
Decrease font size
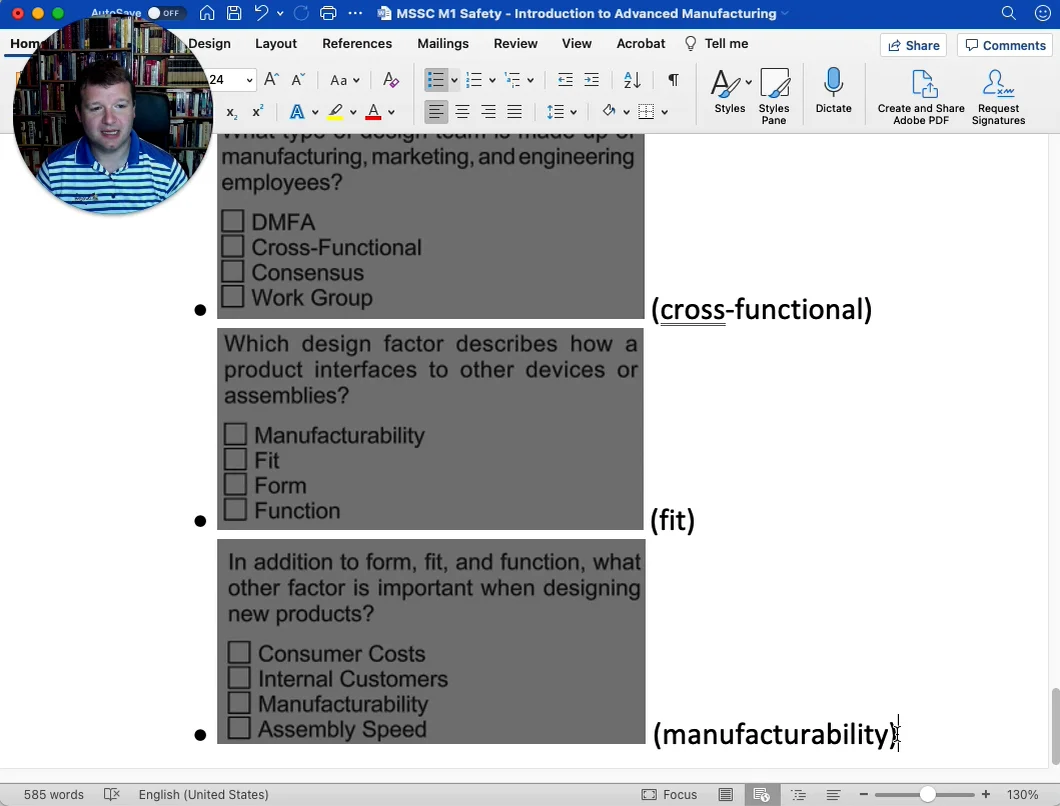tap(297, 80)
